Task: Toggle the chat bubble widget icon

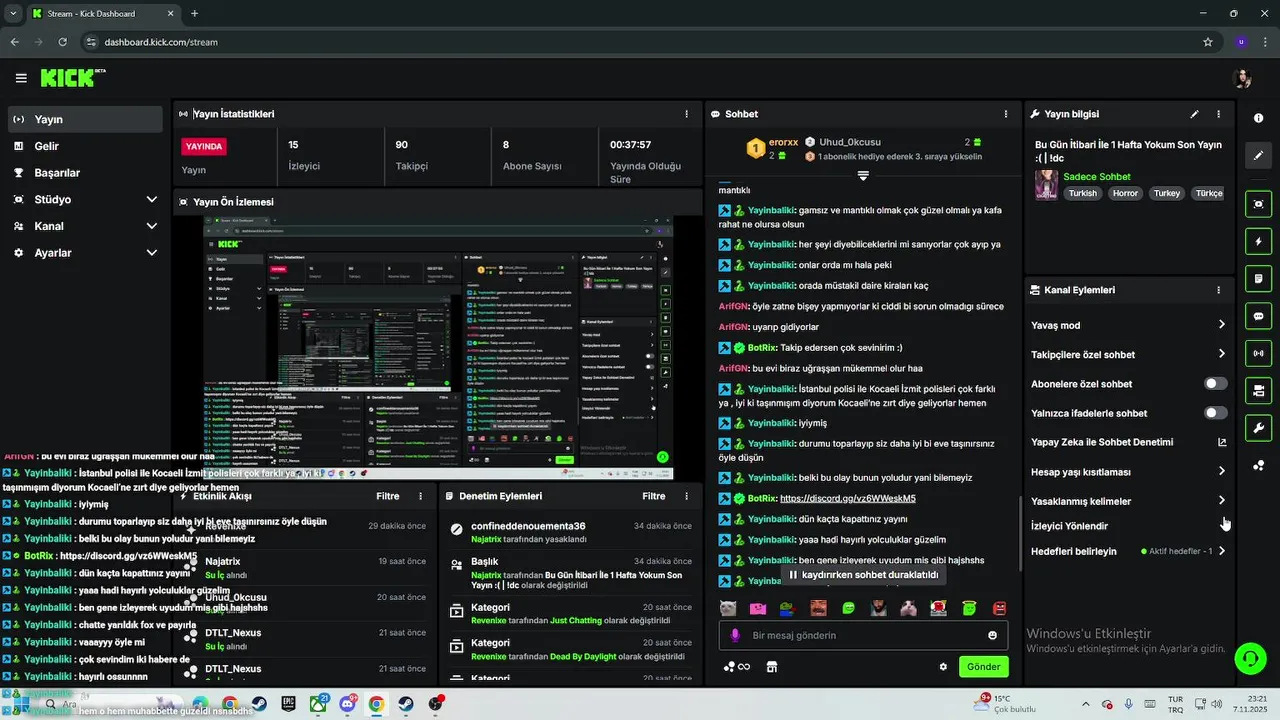Action: tap(1258, 316)
